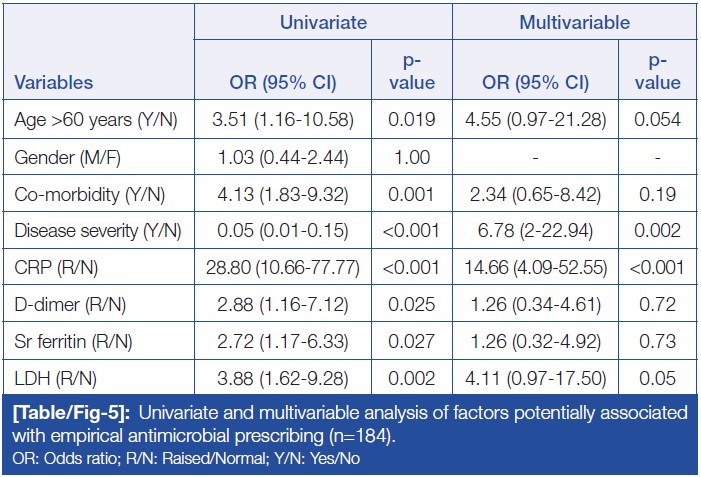Select the Disease severity (Y/N) row label
This screenshot has height=477, width=701.
coord(97,232)
